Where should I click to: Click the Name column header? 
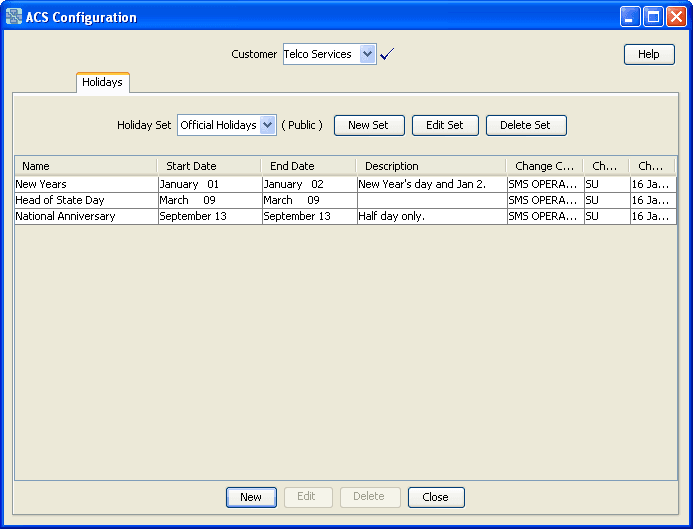click(x=86, y=166)
